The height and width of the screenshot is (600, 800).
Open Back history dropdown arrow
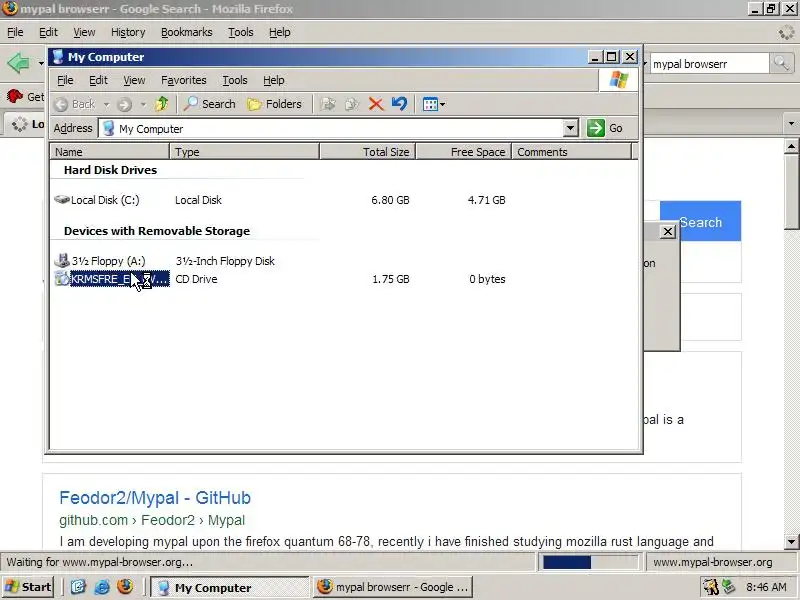point(107,105)
